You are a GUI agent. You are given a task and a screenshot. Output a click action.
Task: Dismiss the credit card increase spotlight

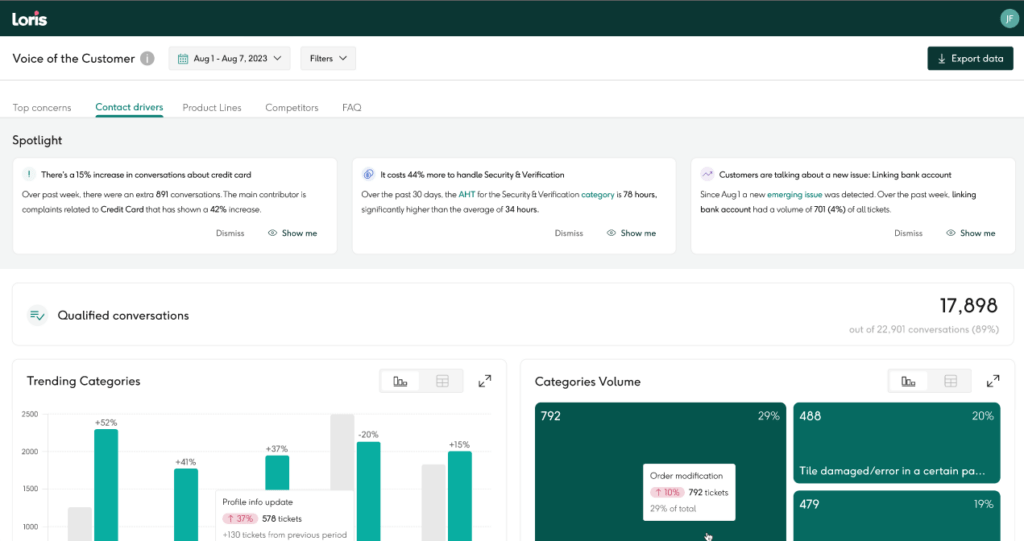point(230,233)
